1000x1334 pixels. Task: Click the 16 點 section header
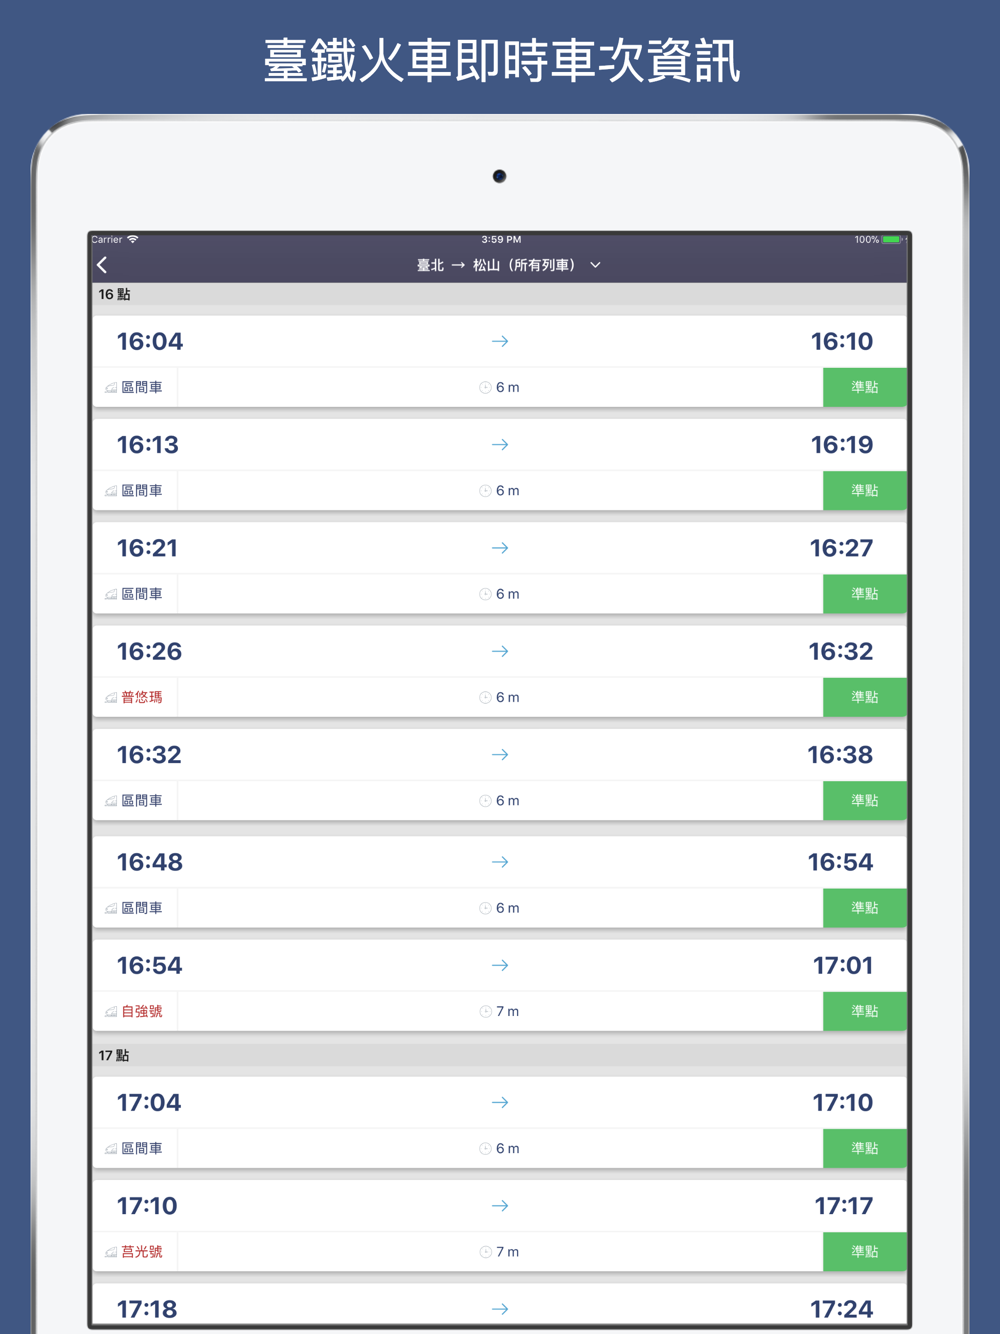pyautogui.click(x=114, y=295)
